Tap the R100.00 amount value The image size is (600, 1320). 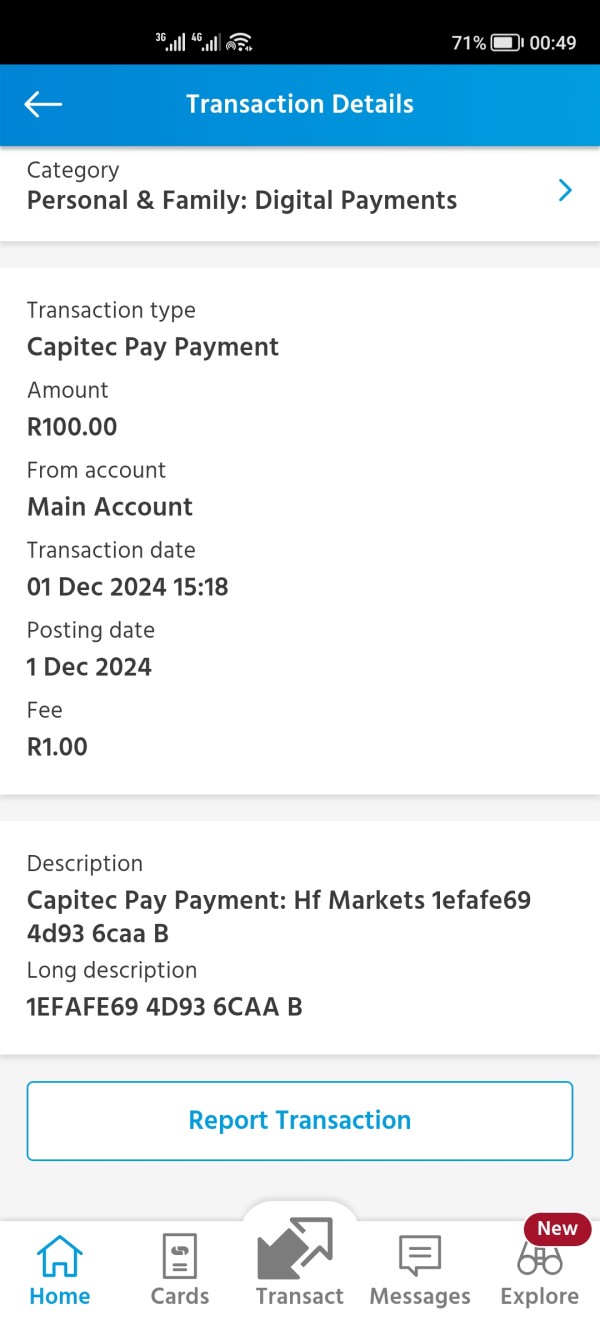point(72,427)
